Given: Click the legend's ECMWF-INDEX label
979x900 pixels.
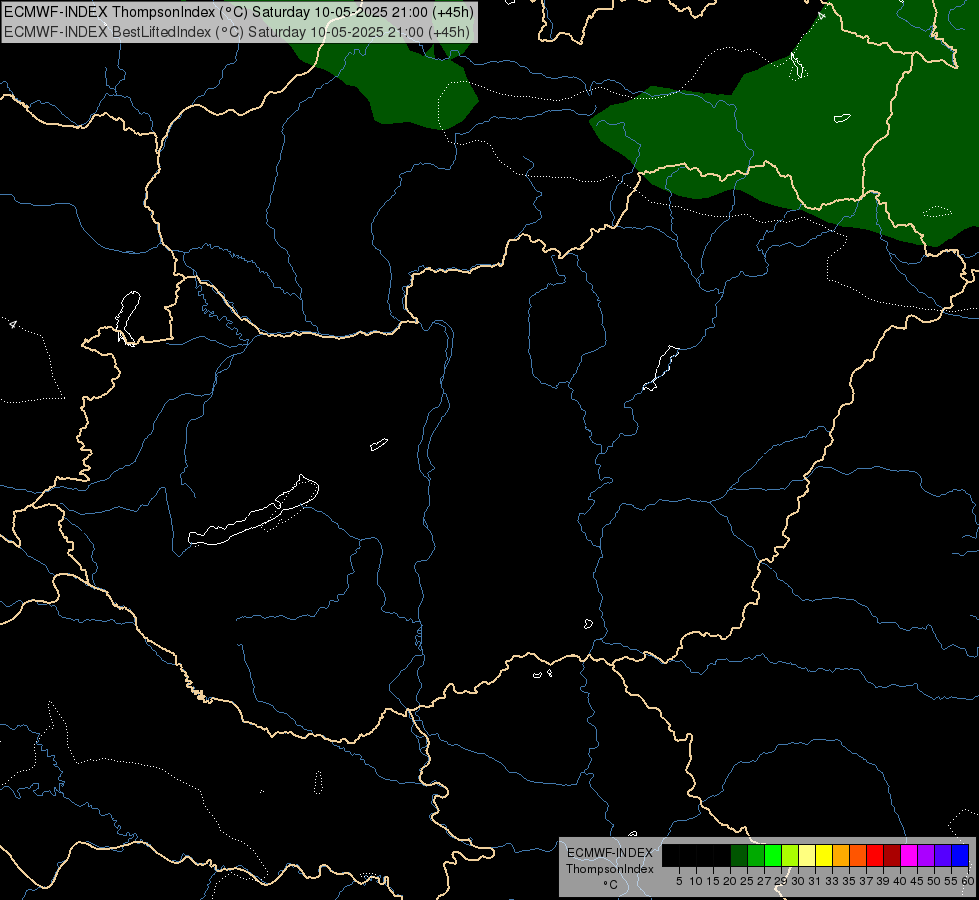Looking at the screenshot, I should click(610, 853).
